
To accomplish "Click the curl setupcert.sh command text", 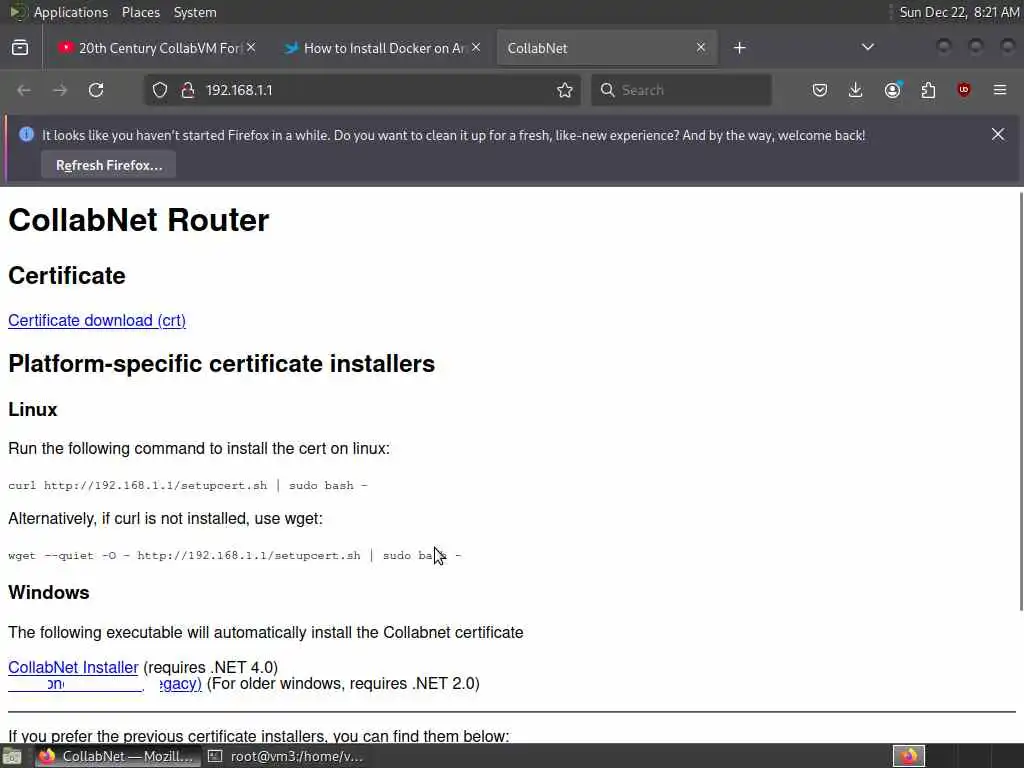I will pyautogui.click(x=188, y=485).
